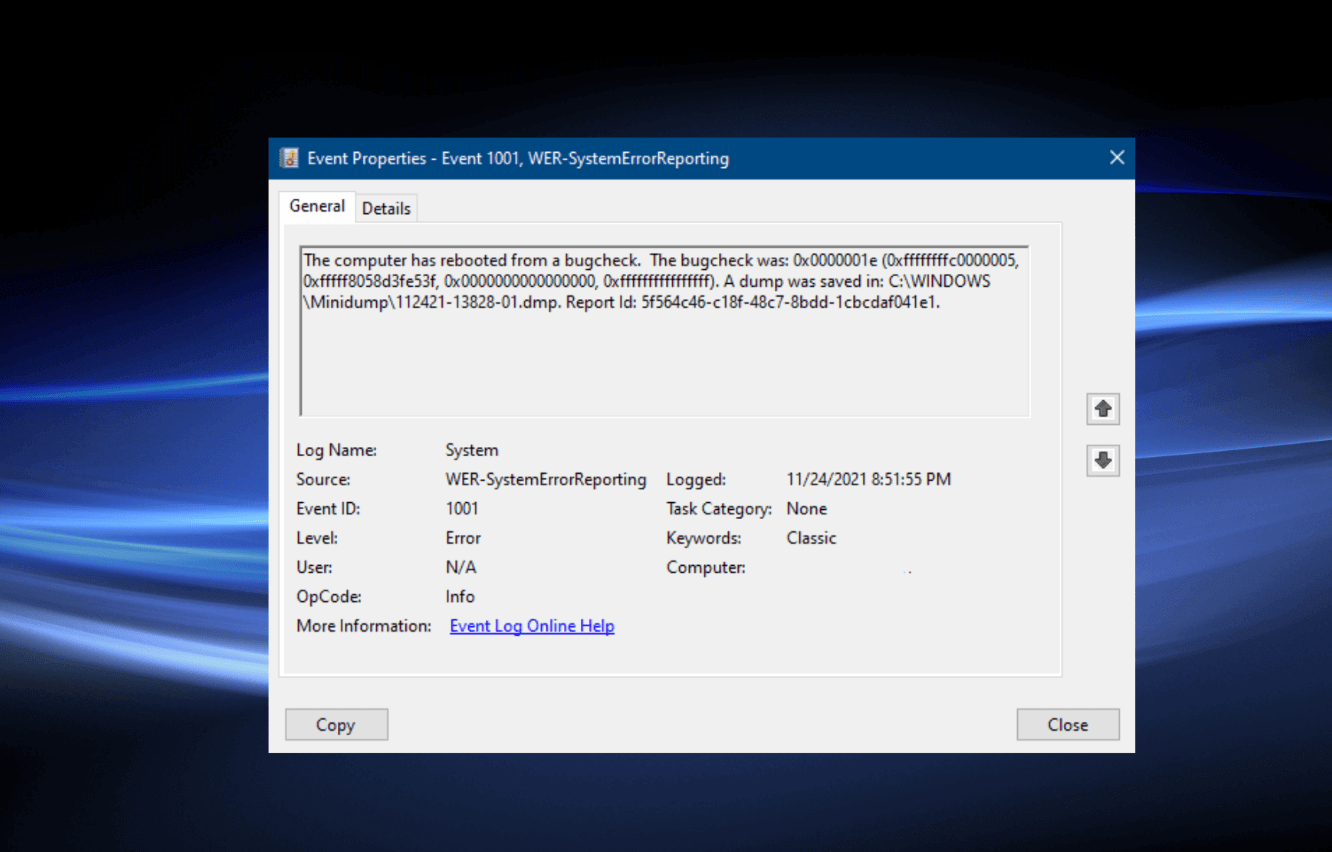Select the Event ID value 1001

(x=462, y=509)
